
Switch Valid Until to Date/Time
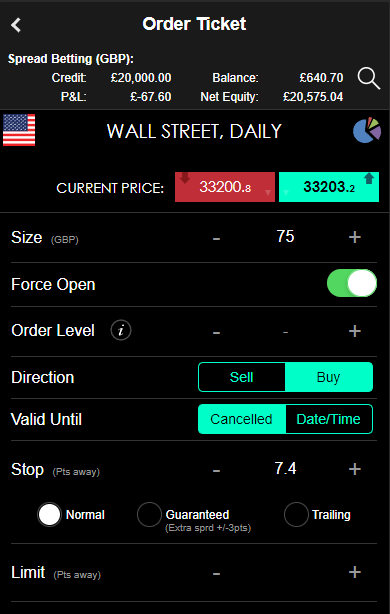329,419
